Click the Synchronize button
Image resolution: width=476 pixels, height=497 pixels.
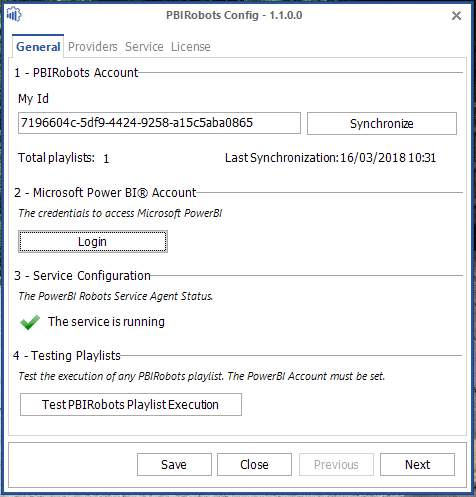point(382,124)
